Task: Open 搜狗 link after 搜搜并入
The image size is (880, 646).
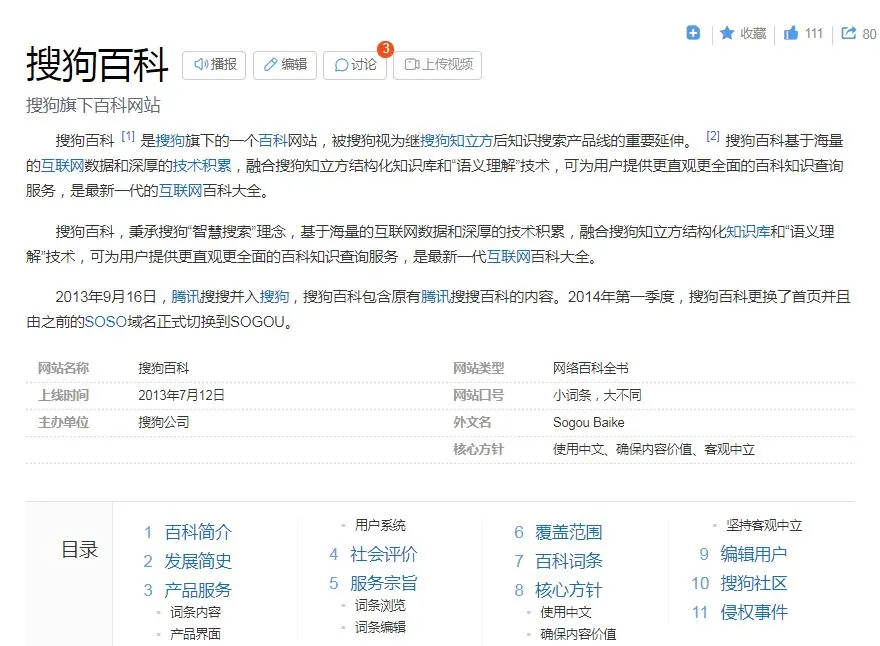Action: pos(274,297)
